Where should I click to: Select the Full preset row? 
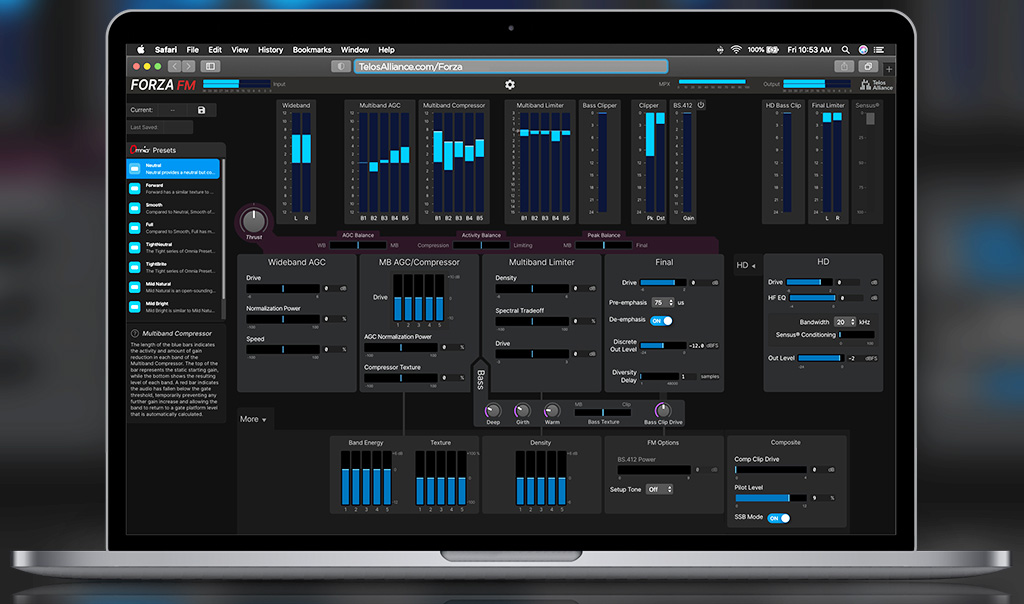coord(173,228)
